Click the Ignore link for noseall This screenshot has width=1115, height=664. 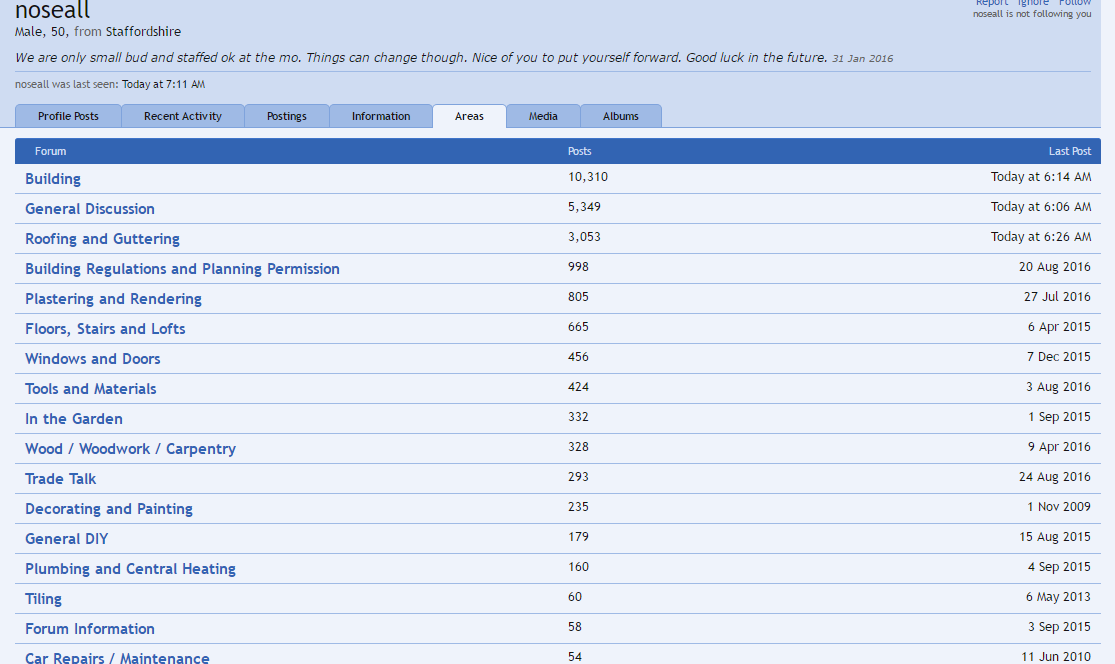(1033, 3)
